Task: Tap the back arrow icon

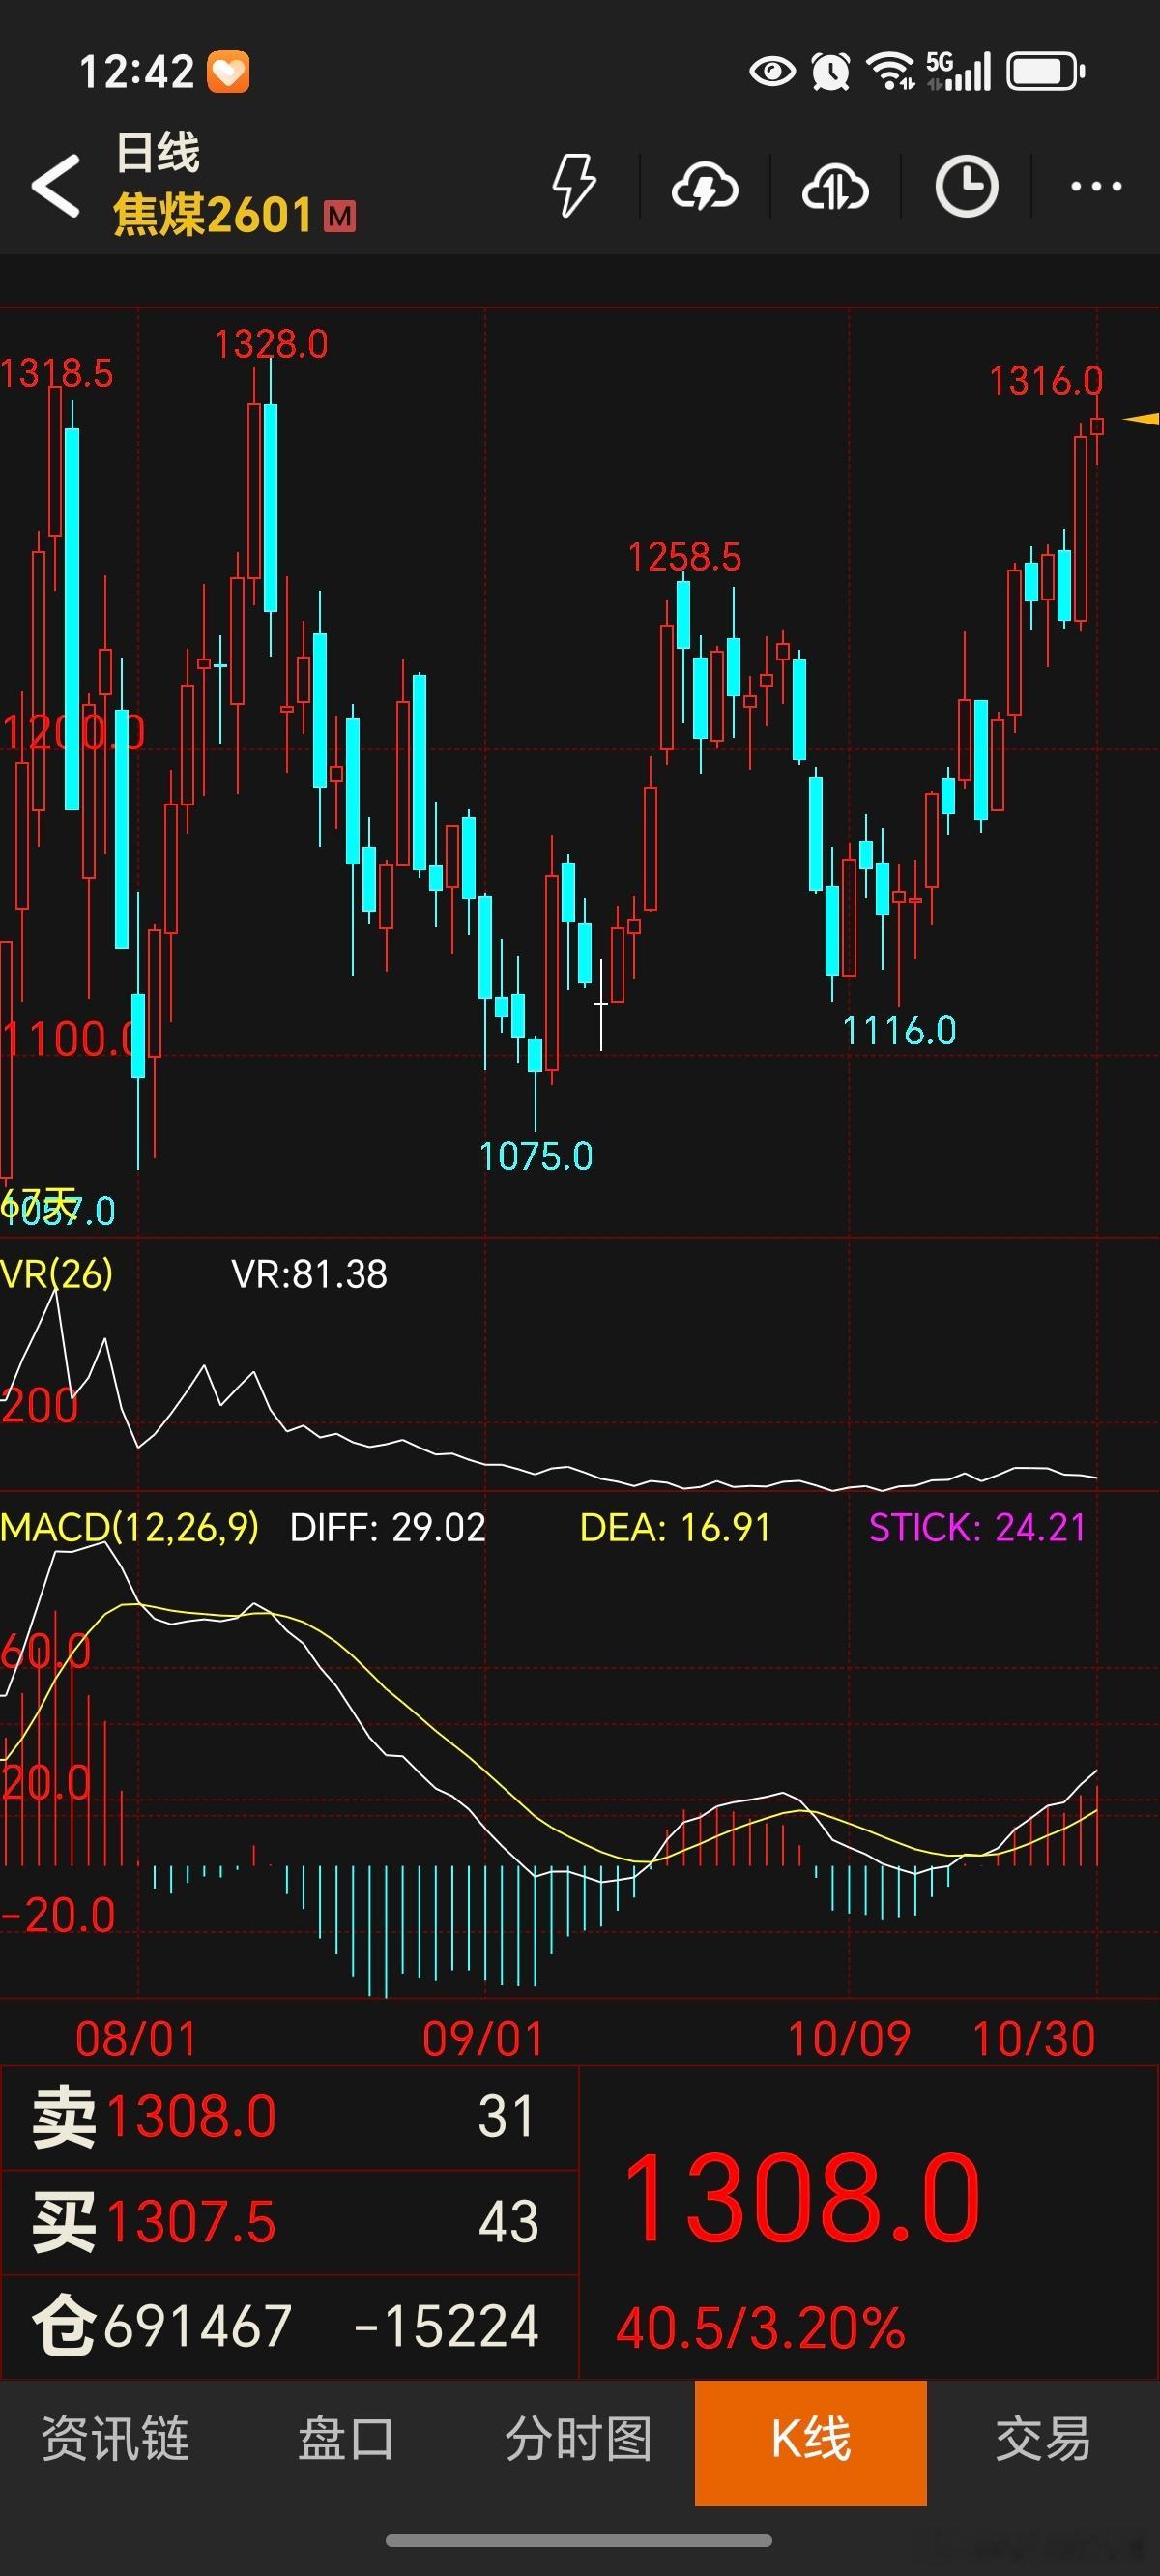Action: (x=56, y=186)
